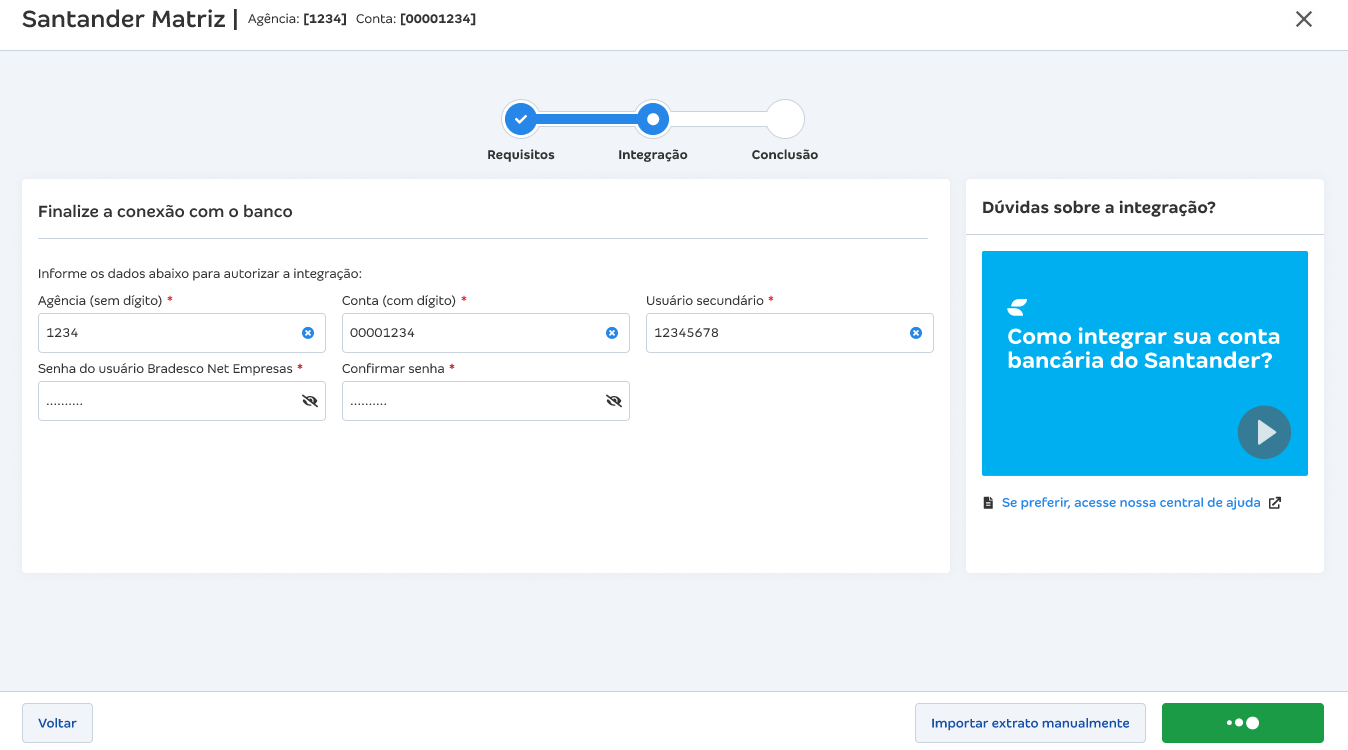
Task: Play the Santander integration tutorial video
Action: click(1264, 432)
